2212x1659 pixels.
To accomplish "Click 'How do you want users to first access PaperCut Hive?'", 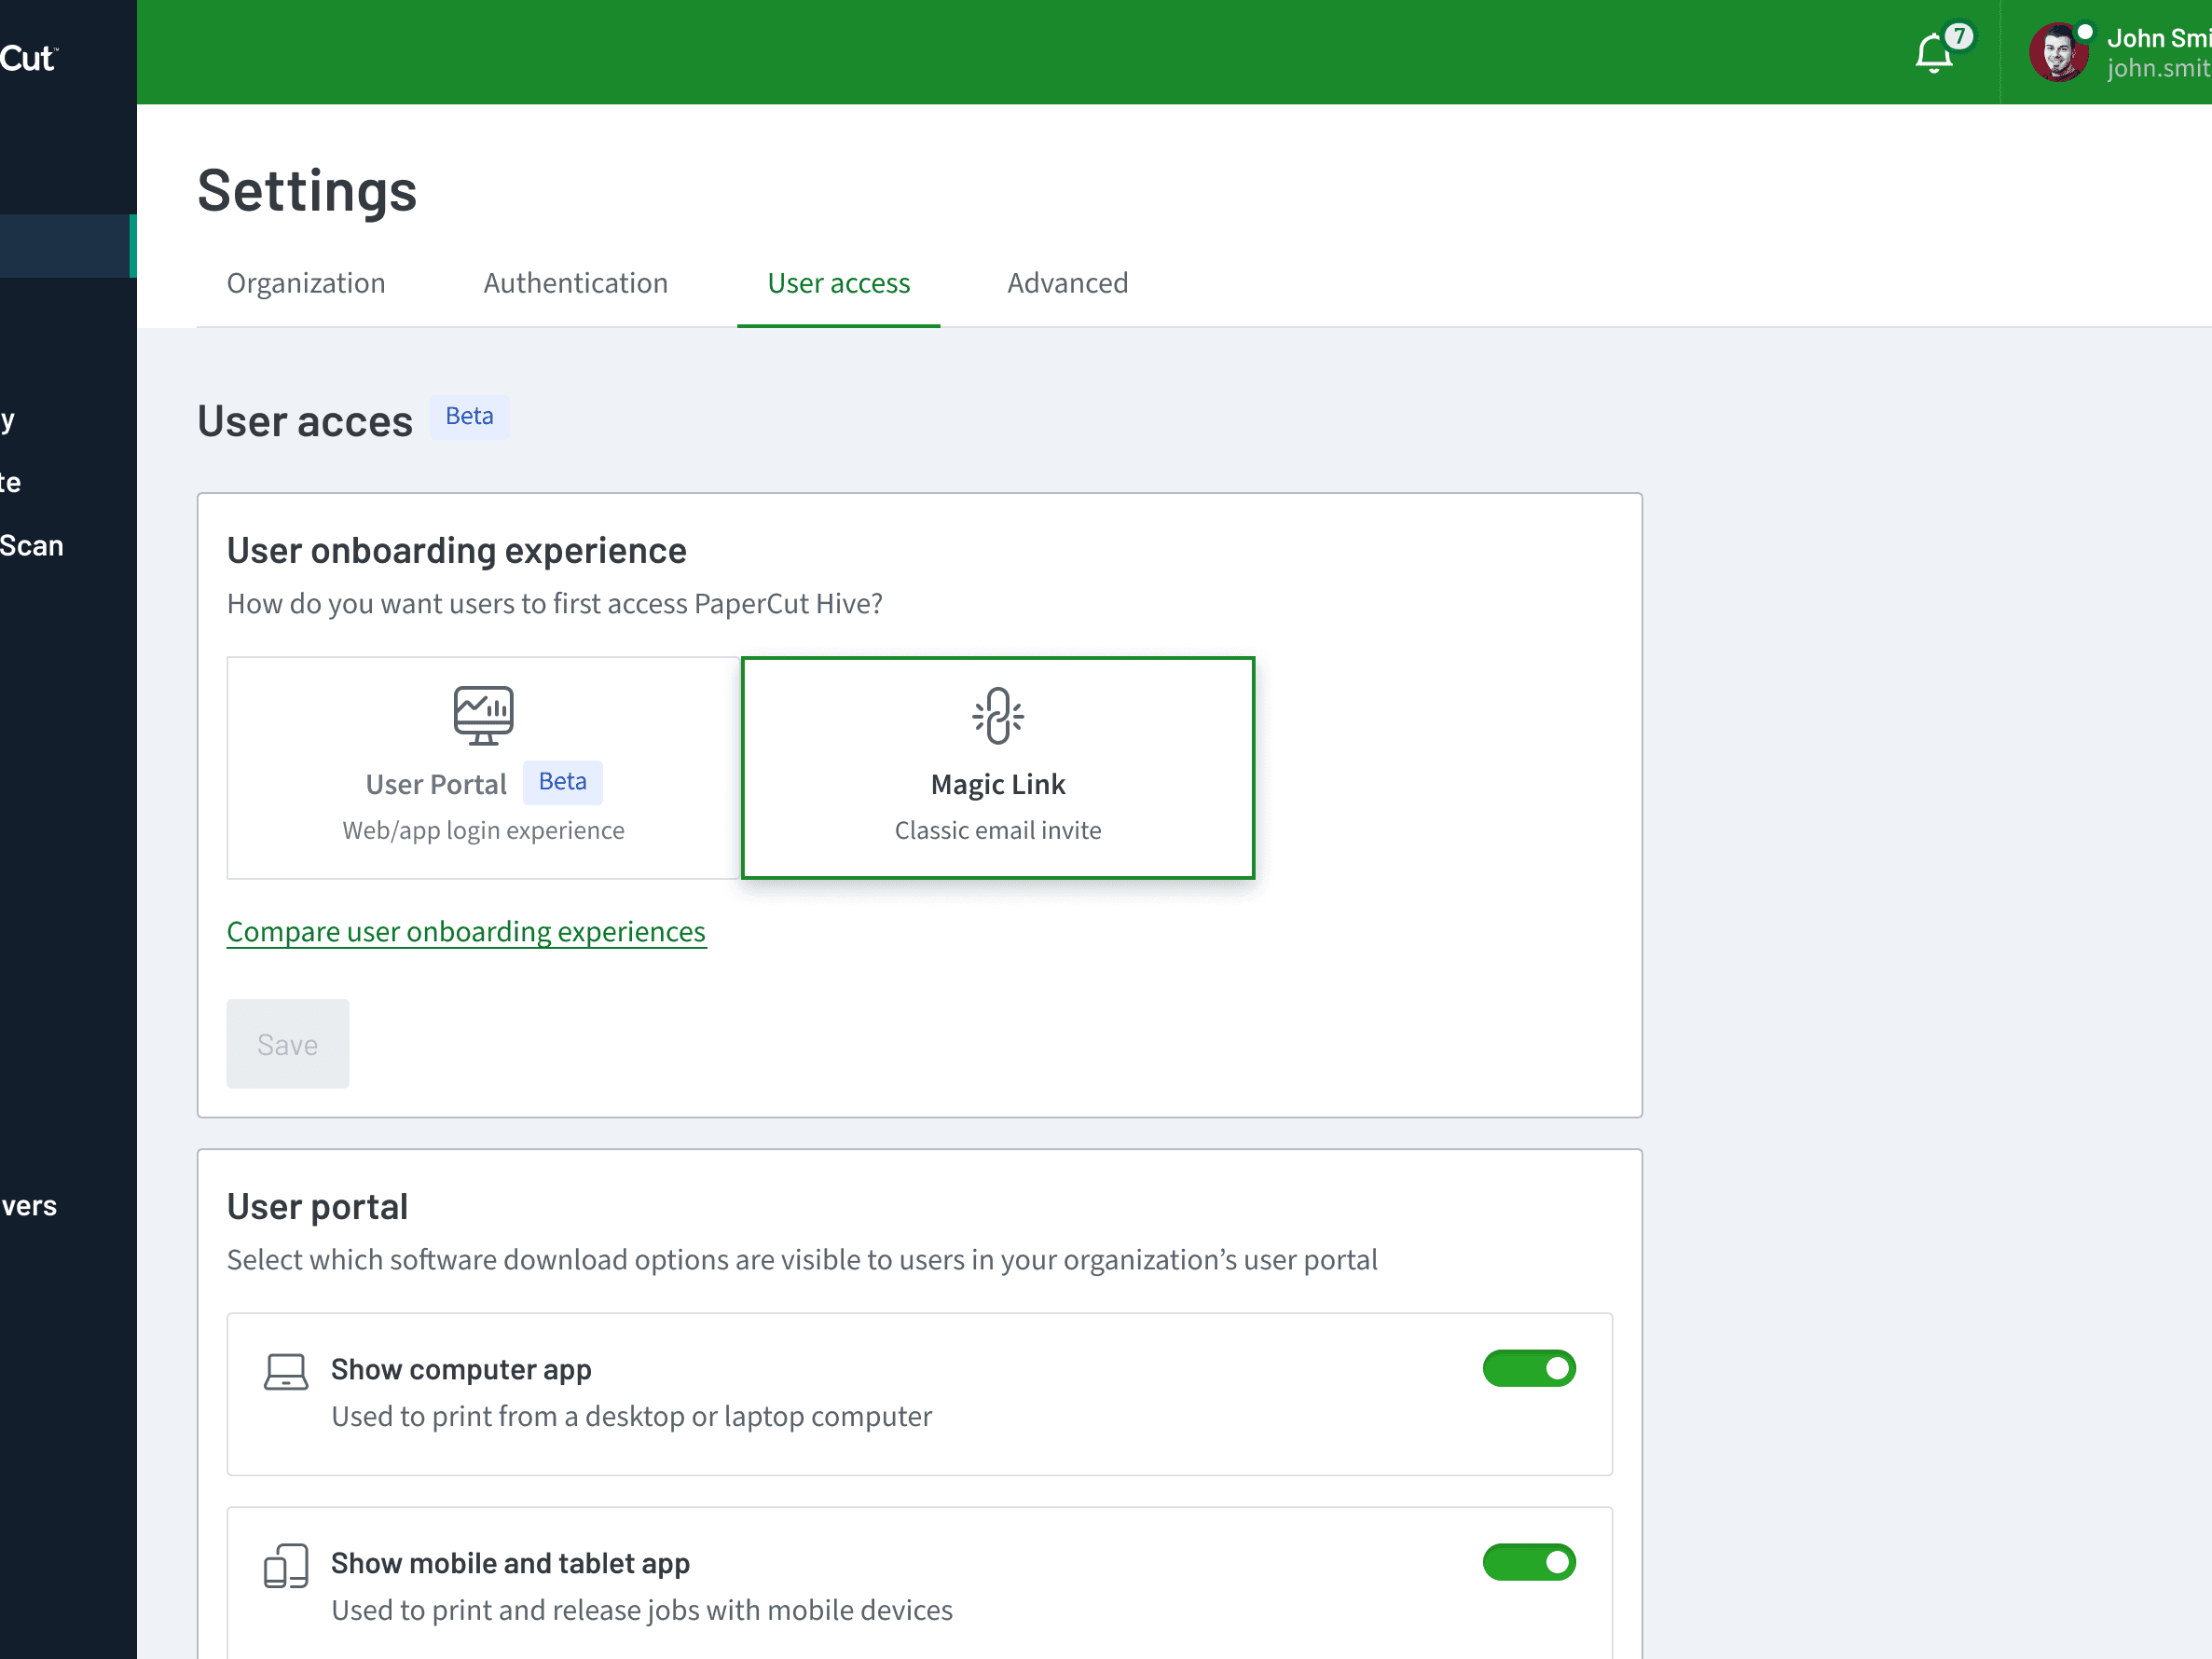I will point(555,604).
